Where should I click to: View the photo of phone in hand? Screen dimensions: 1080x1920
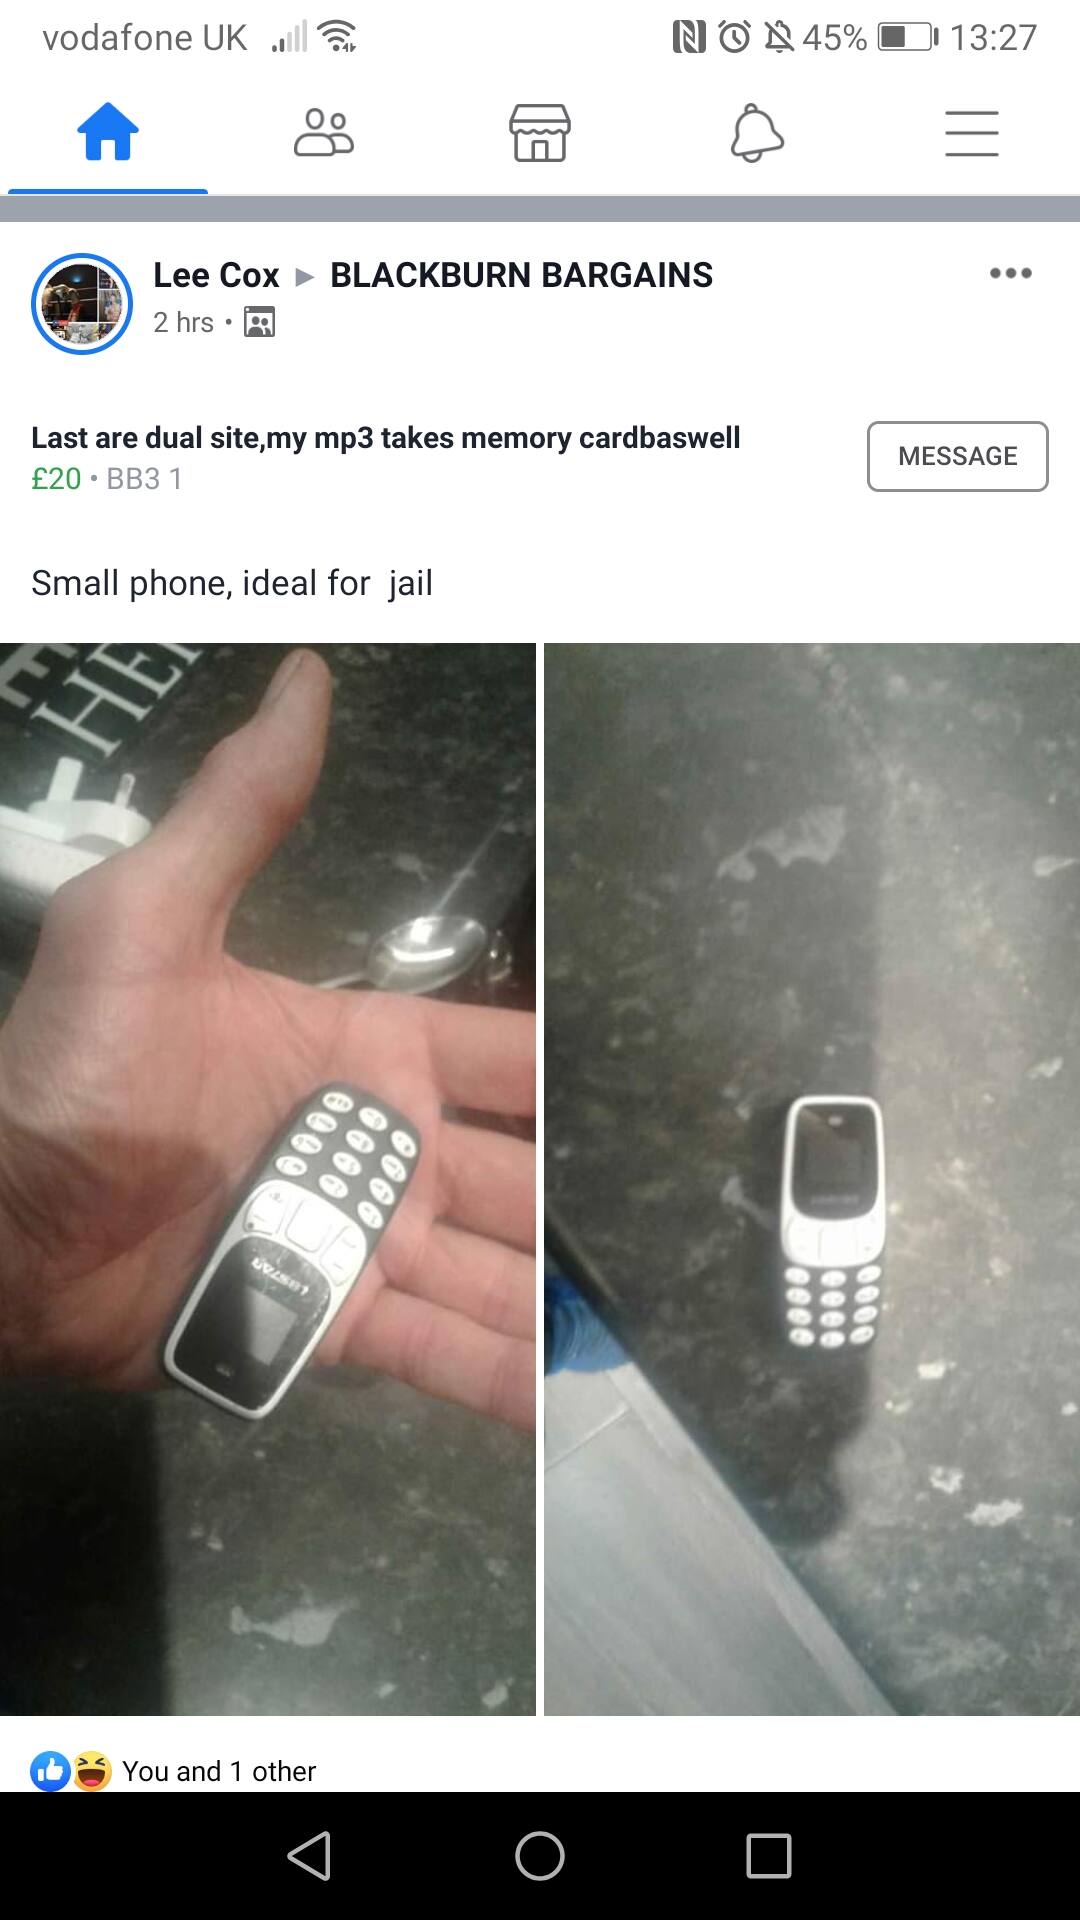(x=268, y=1180)
